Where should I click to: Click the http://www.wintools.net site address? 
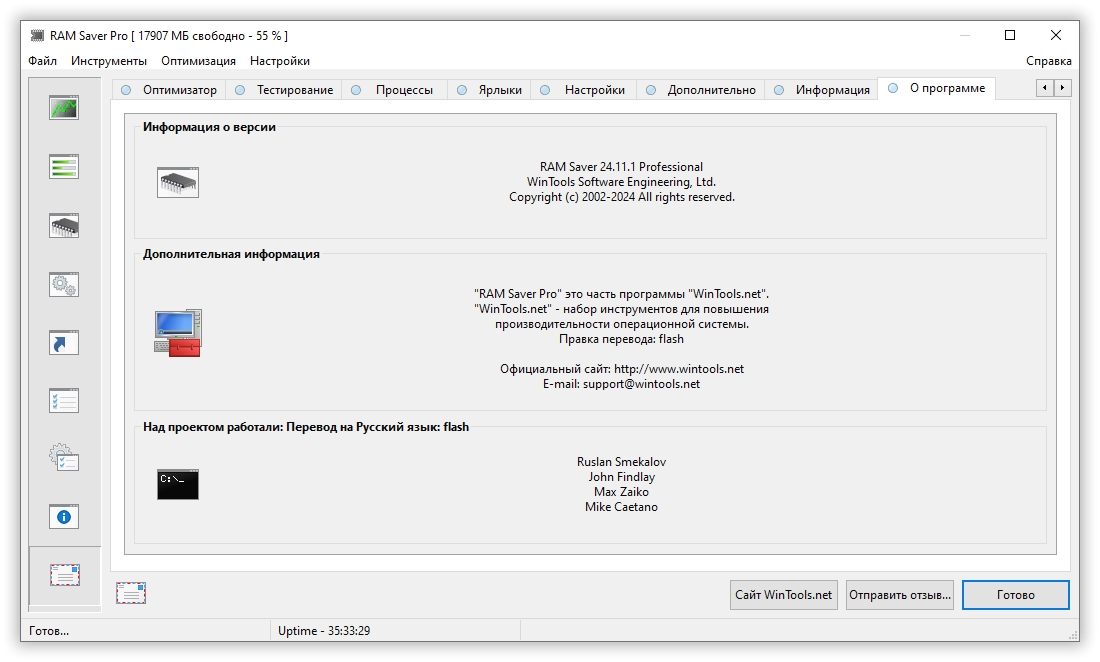679,369
